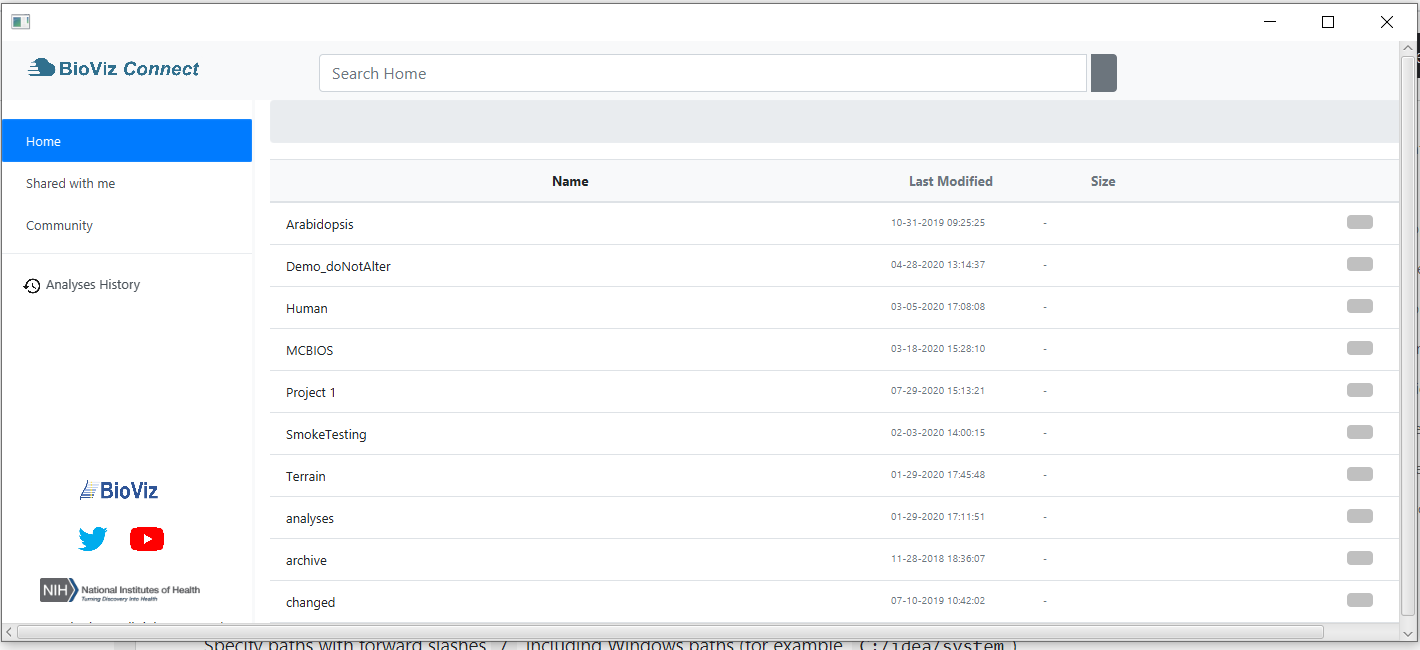Open the Demo_doNotAlter folder
The height and width of the screenshot is (650, 1420).
click(338, 267)
